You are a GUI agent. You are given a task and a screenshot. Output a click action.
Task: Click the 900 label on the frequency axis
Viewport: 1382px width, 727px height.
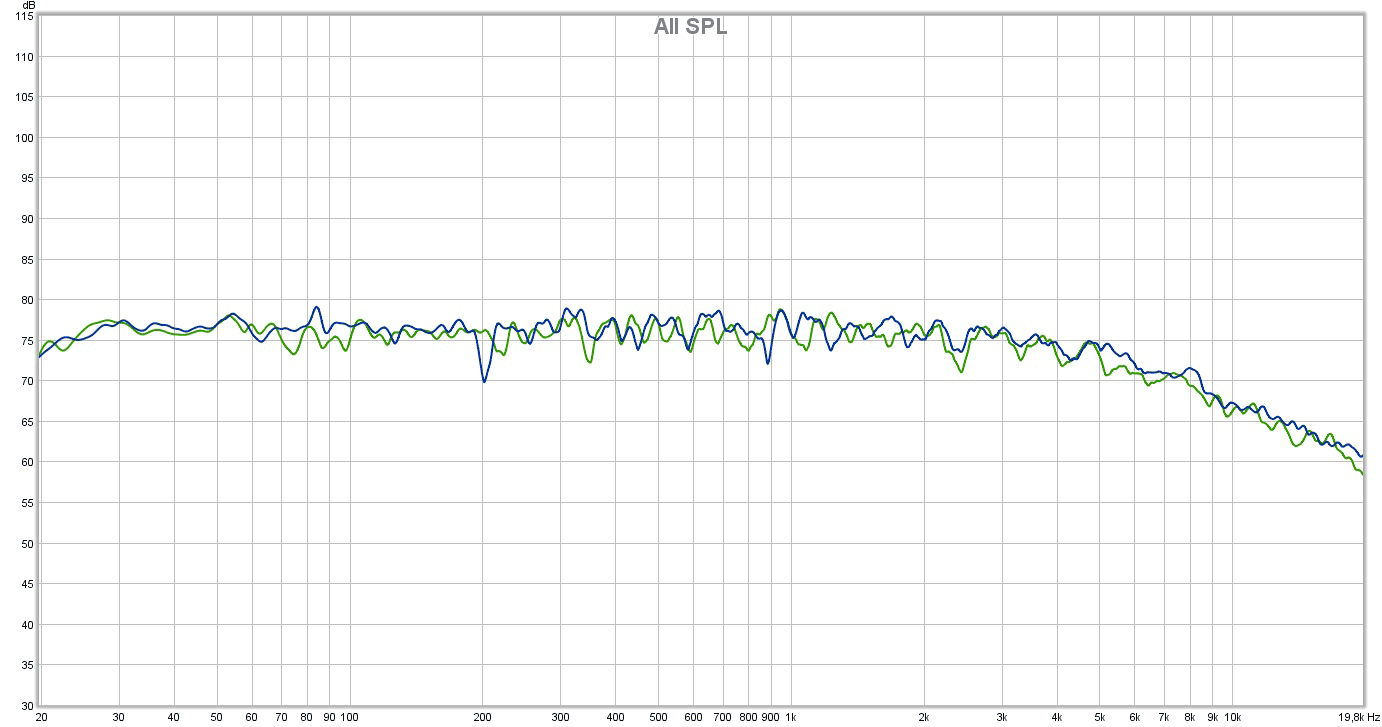(771, 717)
